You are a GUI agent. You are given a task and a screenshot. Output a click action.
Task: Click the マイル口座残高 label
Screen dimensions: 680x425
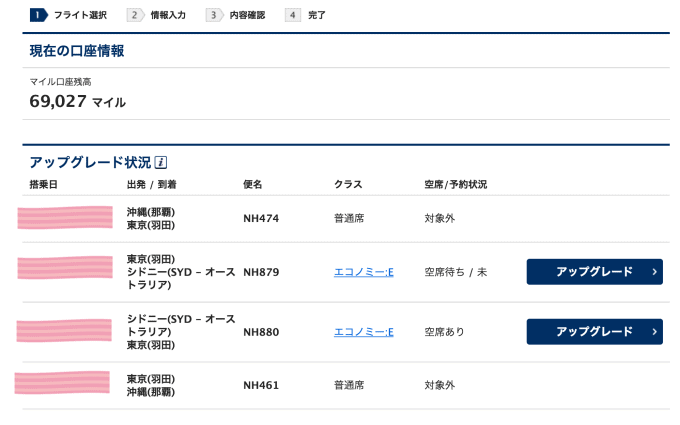coord(60,82)
